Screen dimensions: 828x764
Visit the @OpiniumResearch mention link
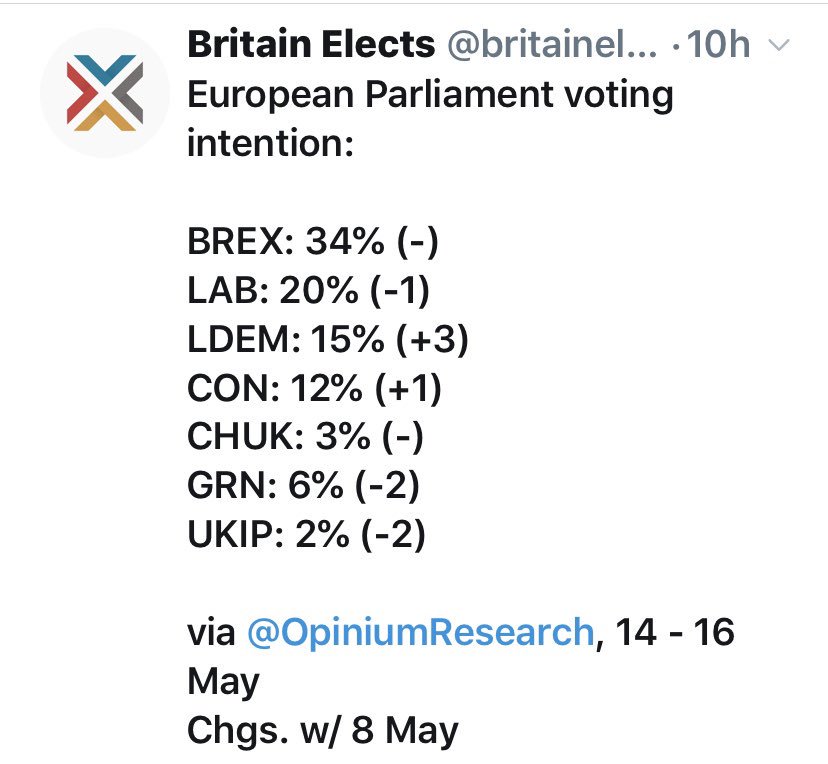point(420,632)
